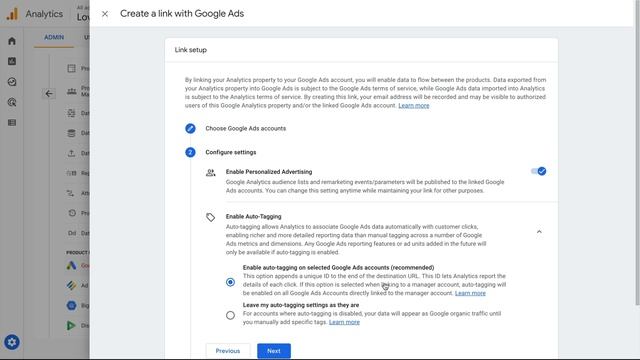
Task: Close the Create a link panel
Action: (x=105, y=14)
